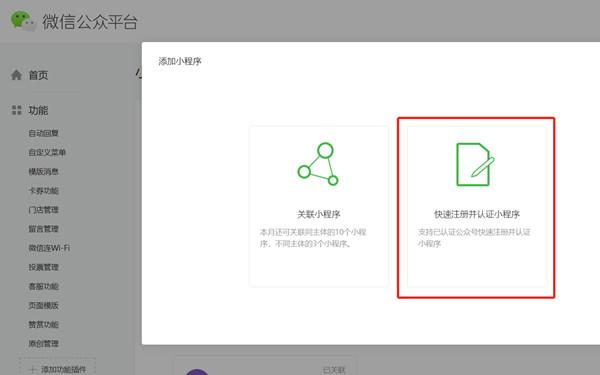Click the 已关联 status behind the dialog
600x375 pixels.
[334, 370]
